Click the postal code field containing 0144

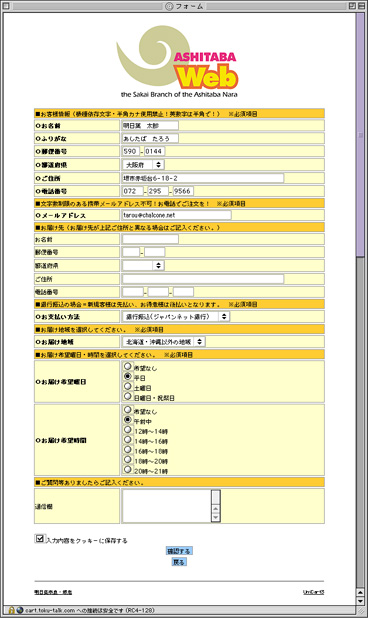(x=154, y=151)
